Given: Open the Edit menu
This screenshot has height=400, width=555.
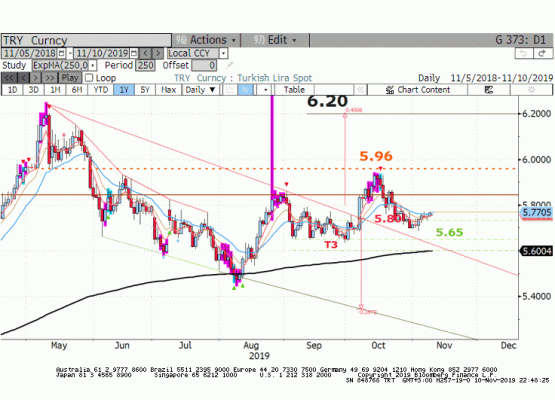Looking at the screenshot, I should coord(275,40).
